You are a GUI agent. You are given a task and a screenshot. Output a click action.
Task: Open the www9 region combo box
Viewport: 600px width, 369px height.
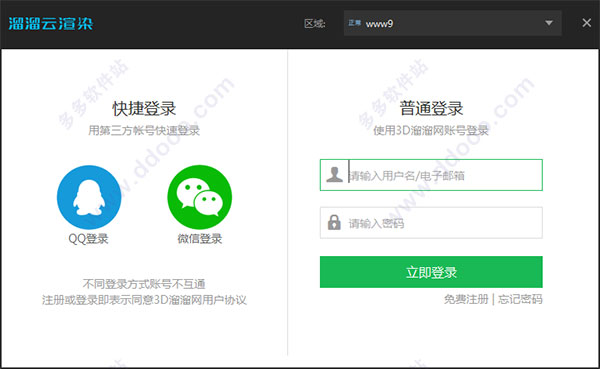tap(453, 23)
